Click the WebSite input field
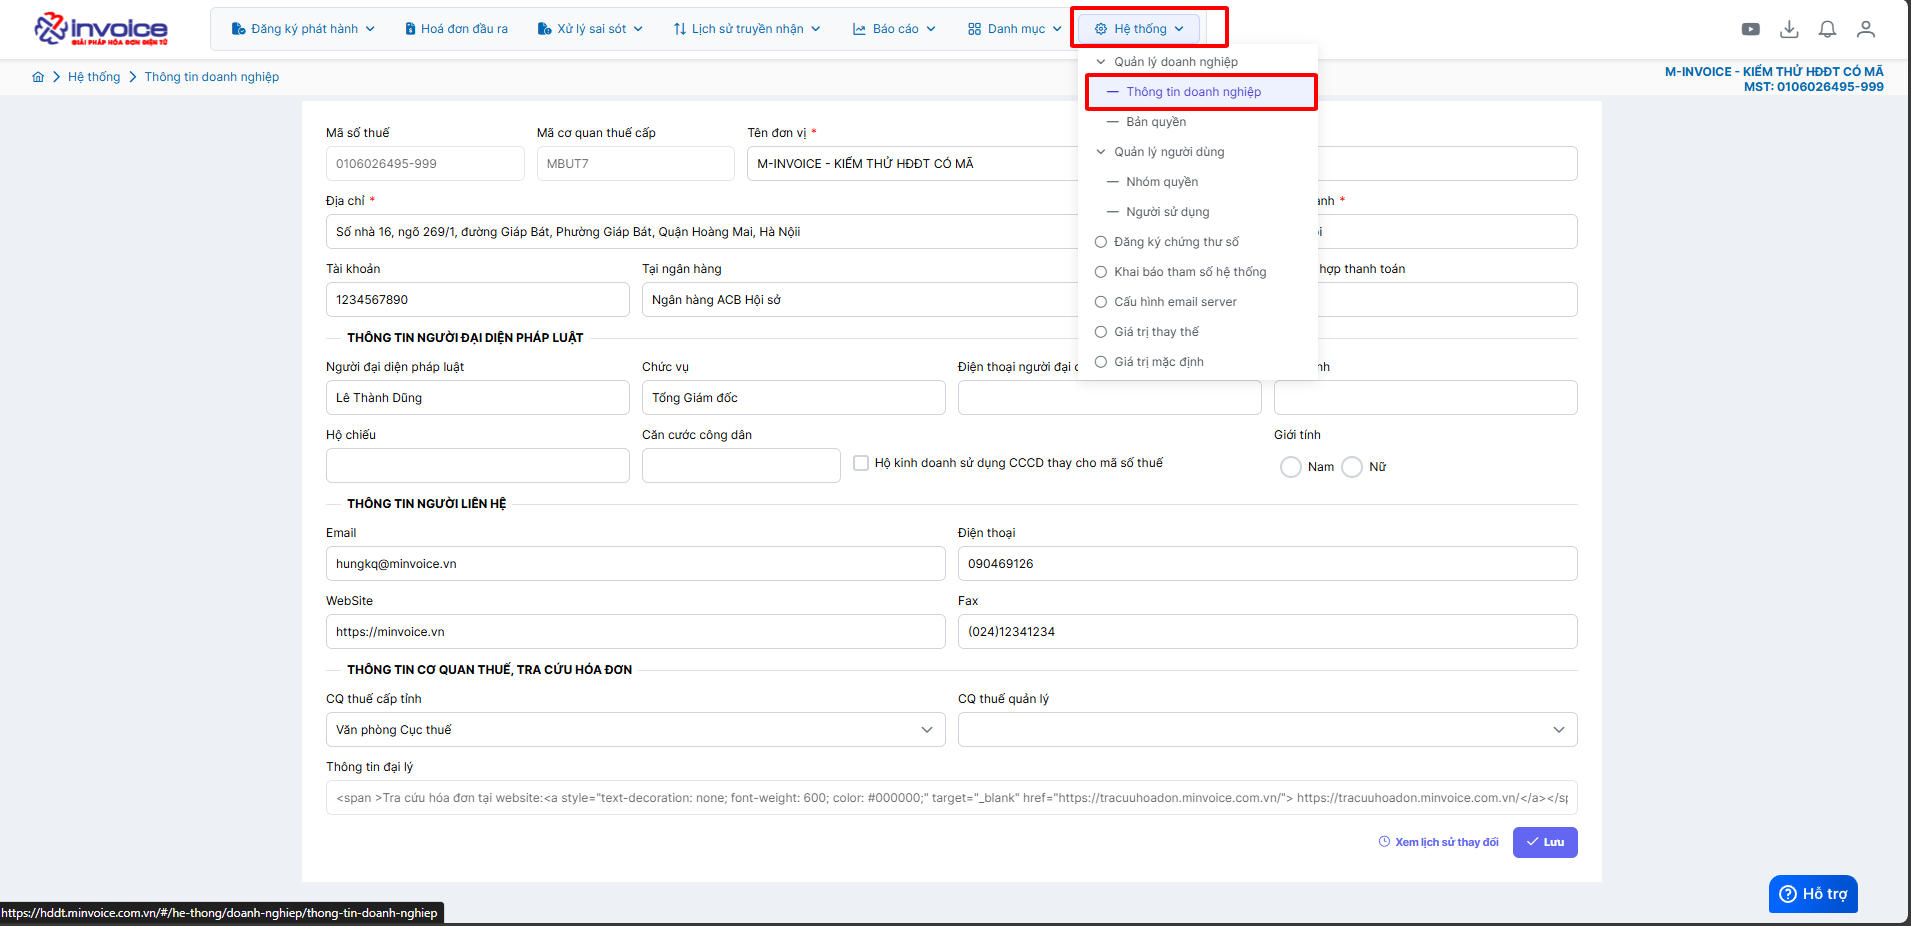 tap(635, 632)
